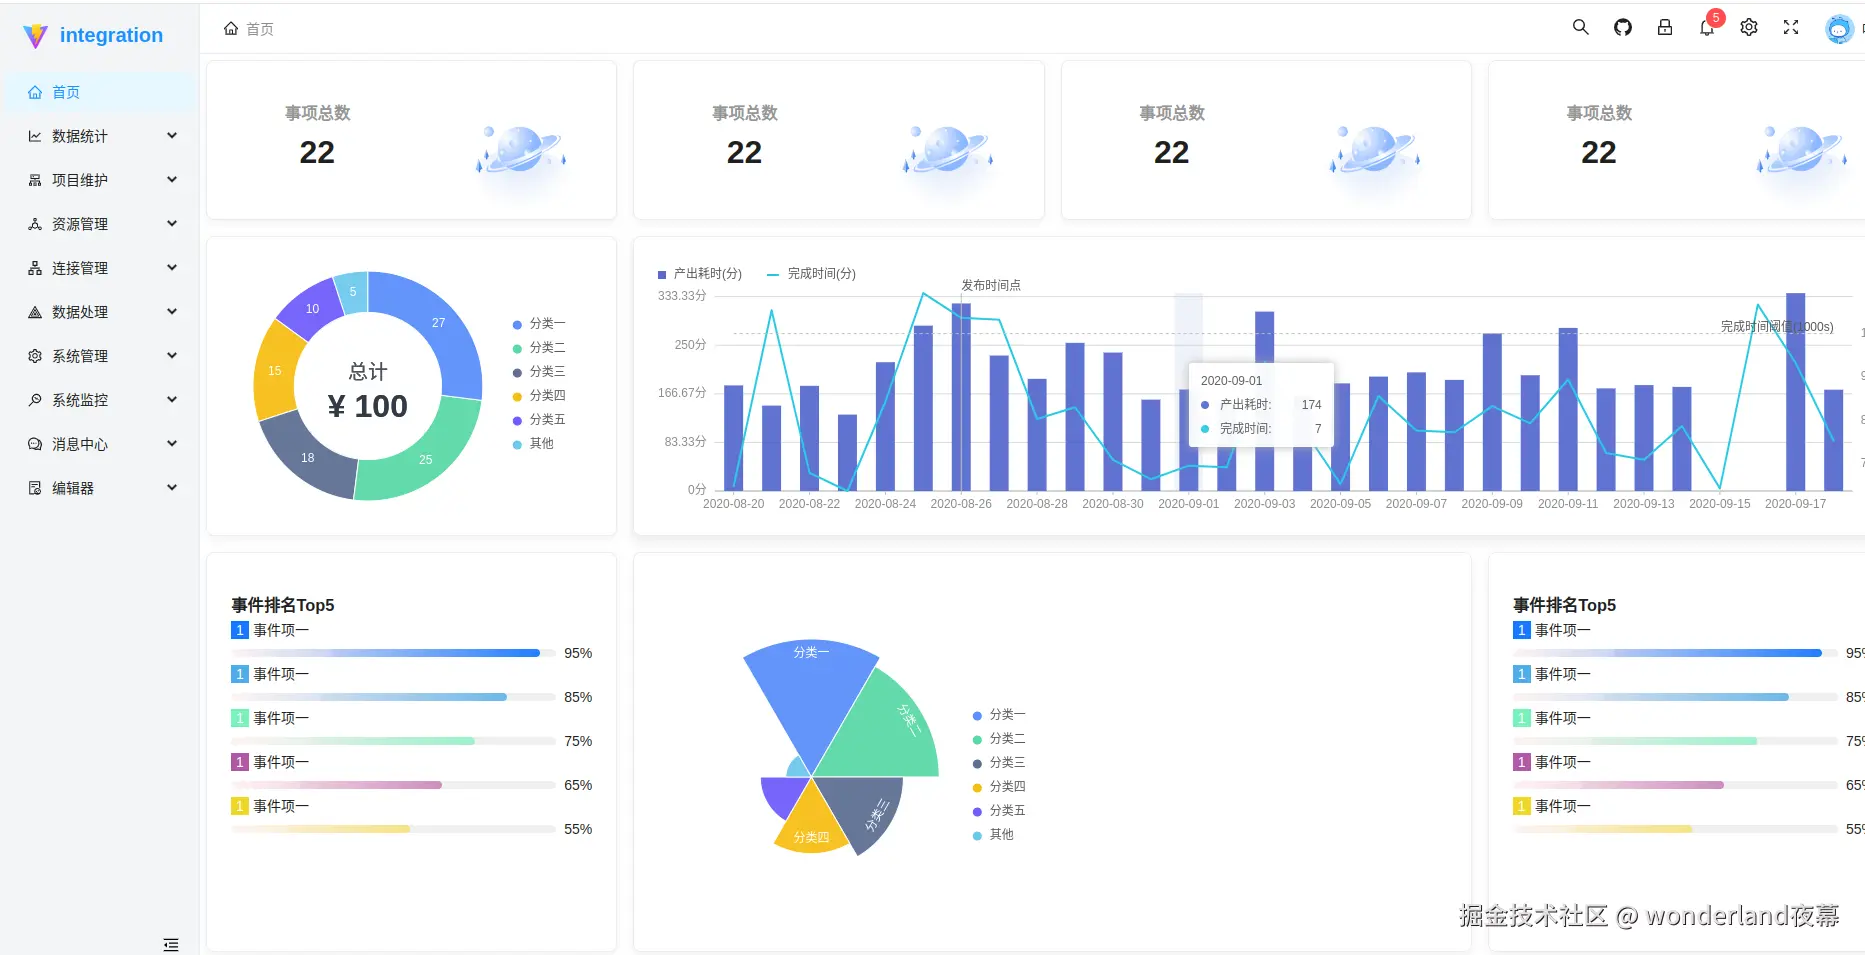The image size is (1865, 955).
Task: Expand the 系统管理 menu
Action: pos(80,355)
